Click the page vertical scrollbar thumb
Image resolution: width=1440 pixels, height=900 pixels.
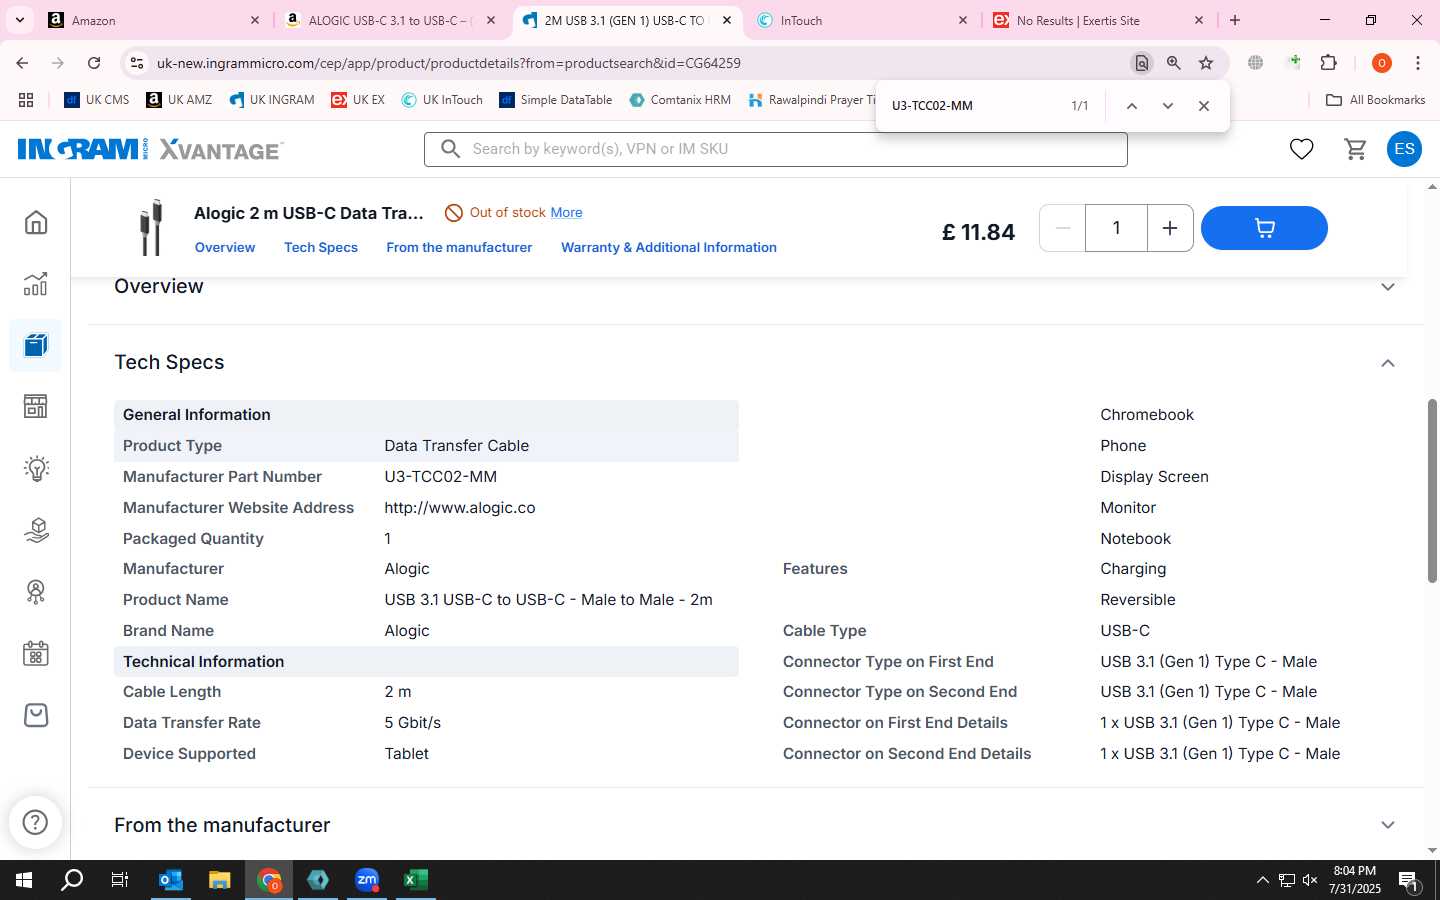(x=1432, y=490)
